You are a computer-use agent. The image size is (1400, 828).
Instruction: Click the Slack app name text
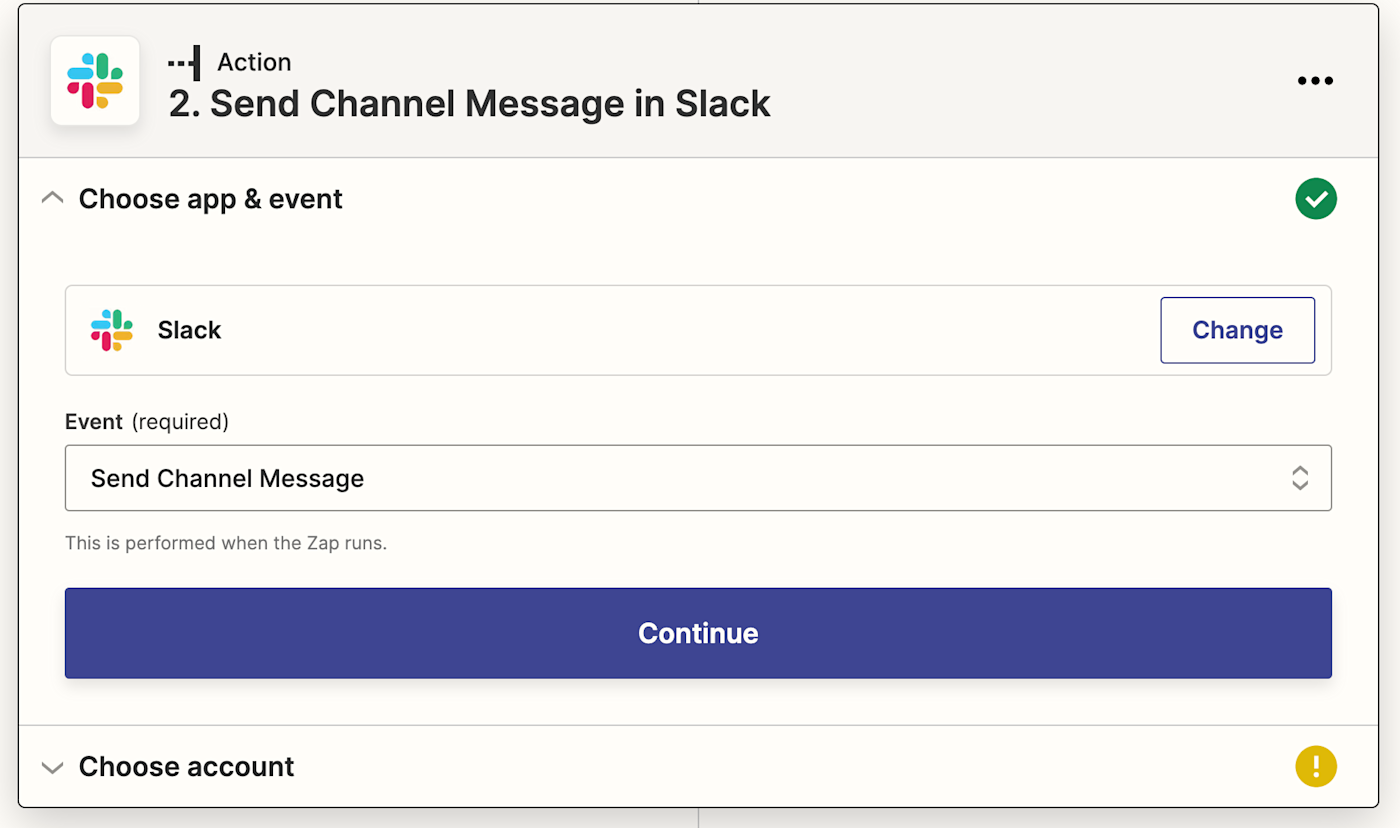click(189, 330)
